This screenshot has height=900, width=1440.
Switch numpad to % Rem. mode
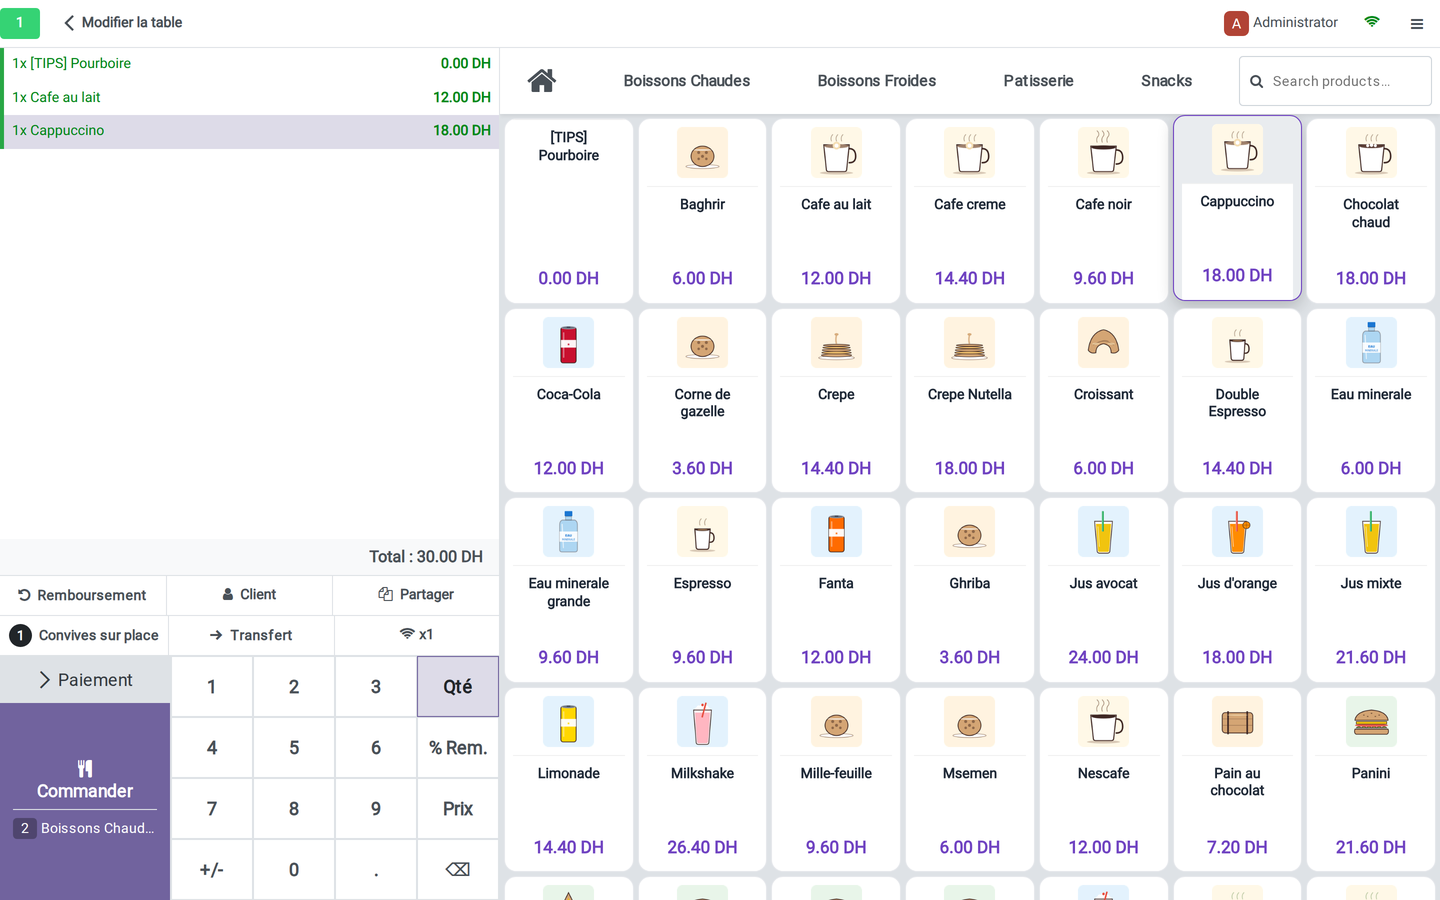pos(458,747)
